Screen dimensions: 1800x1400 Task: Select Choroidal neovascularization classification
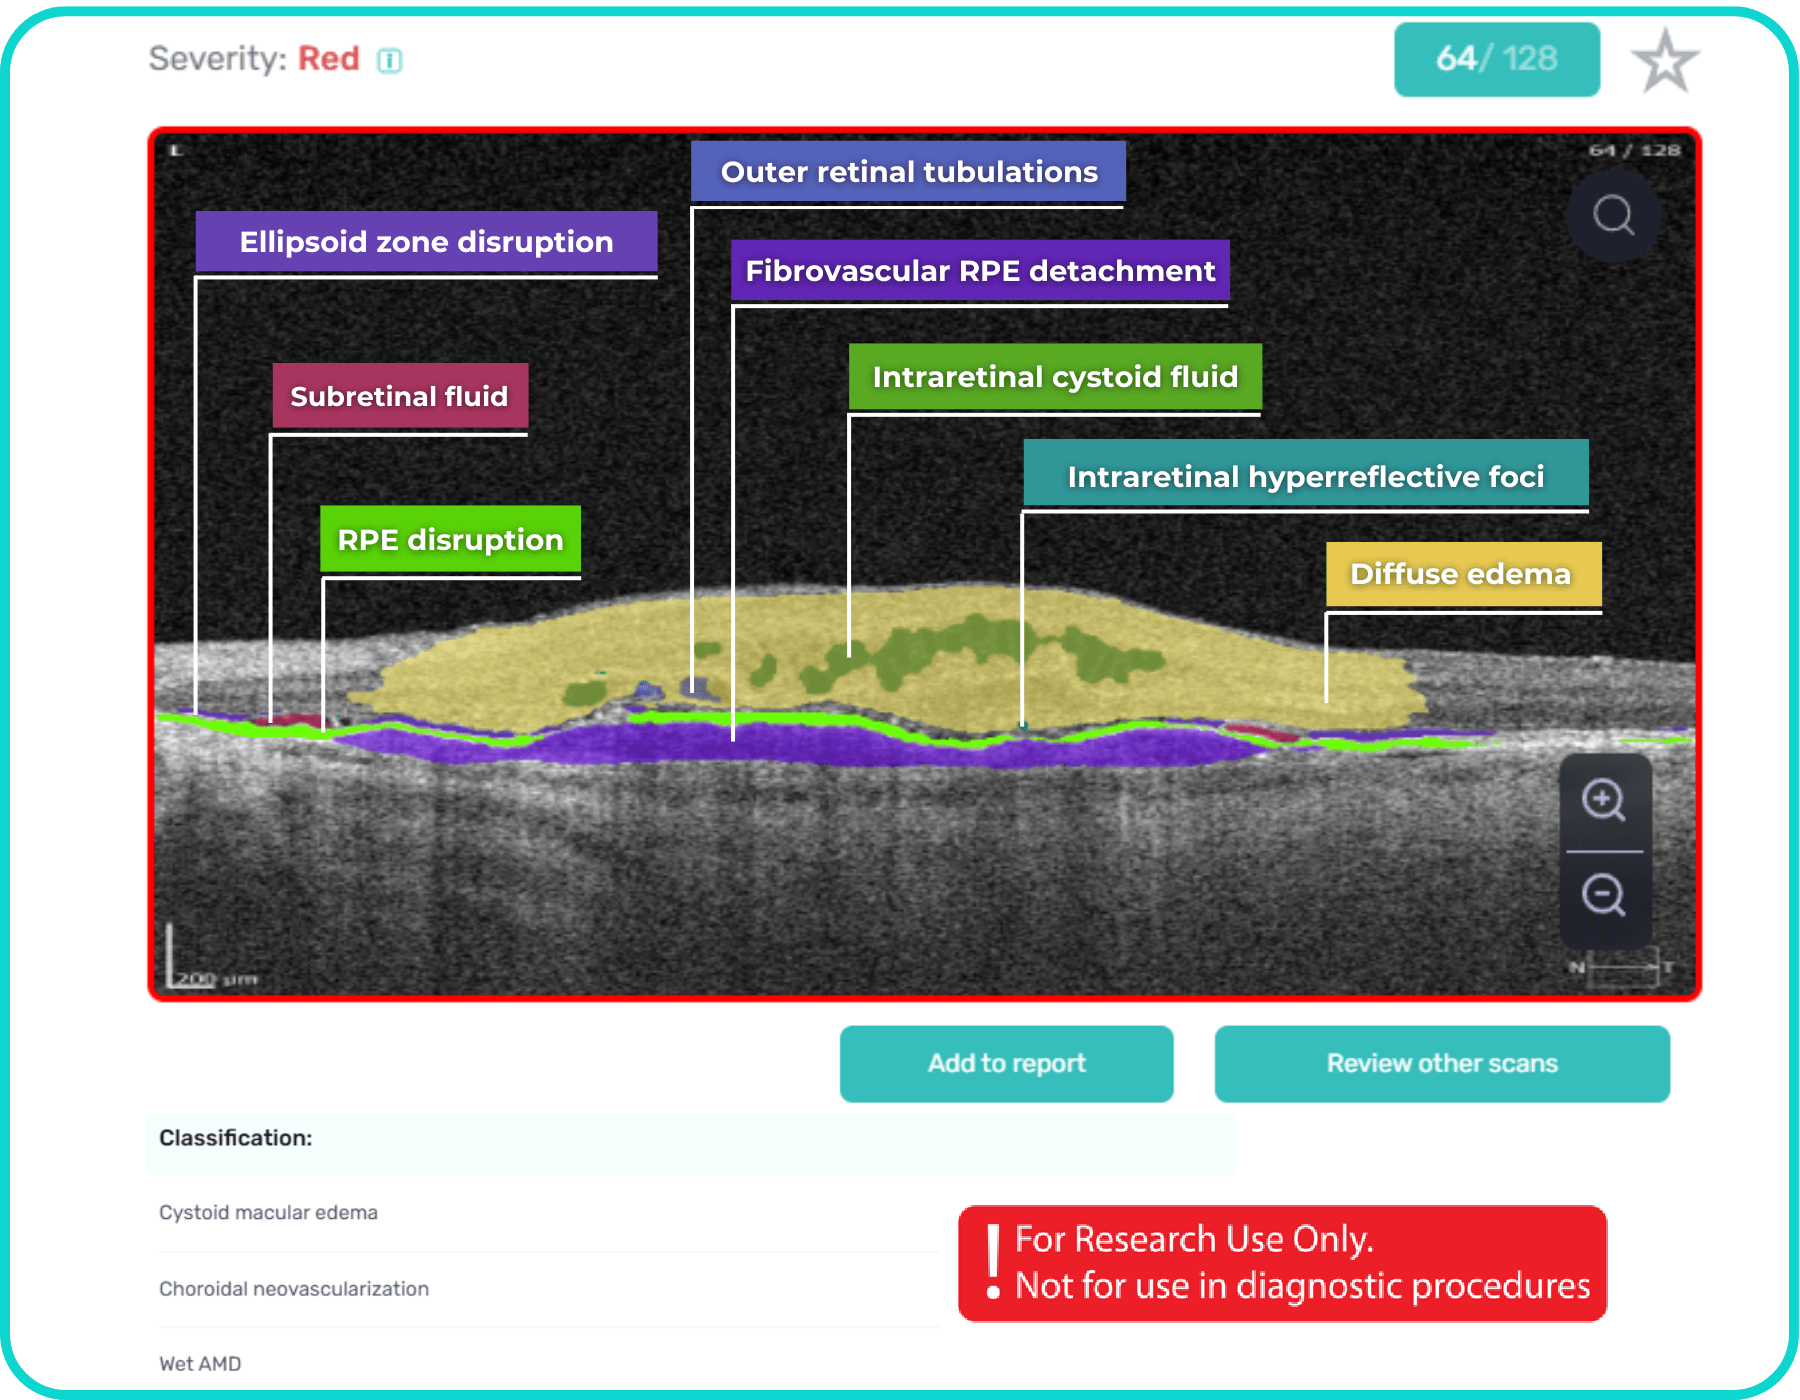point(294,1288)
